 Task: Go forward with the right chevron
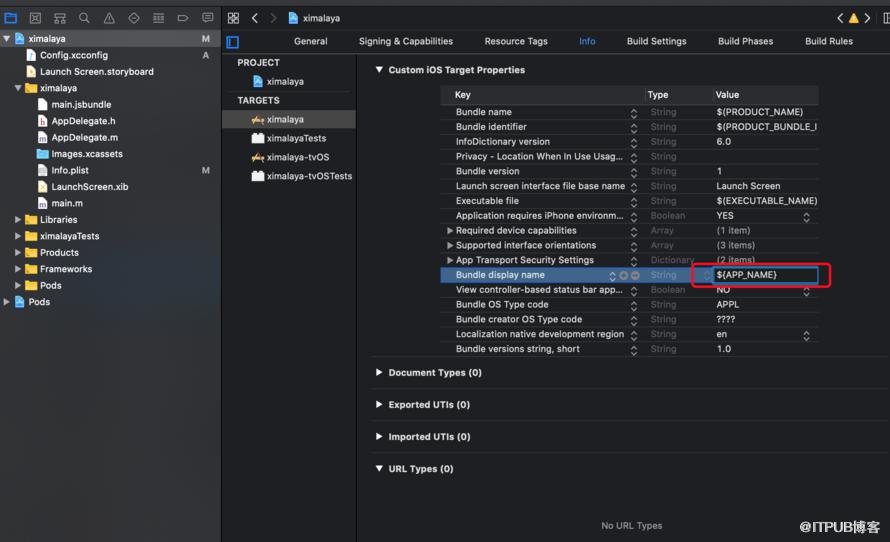(273, 18)
